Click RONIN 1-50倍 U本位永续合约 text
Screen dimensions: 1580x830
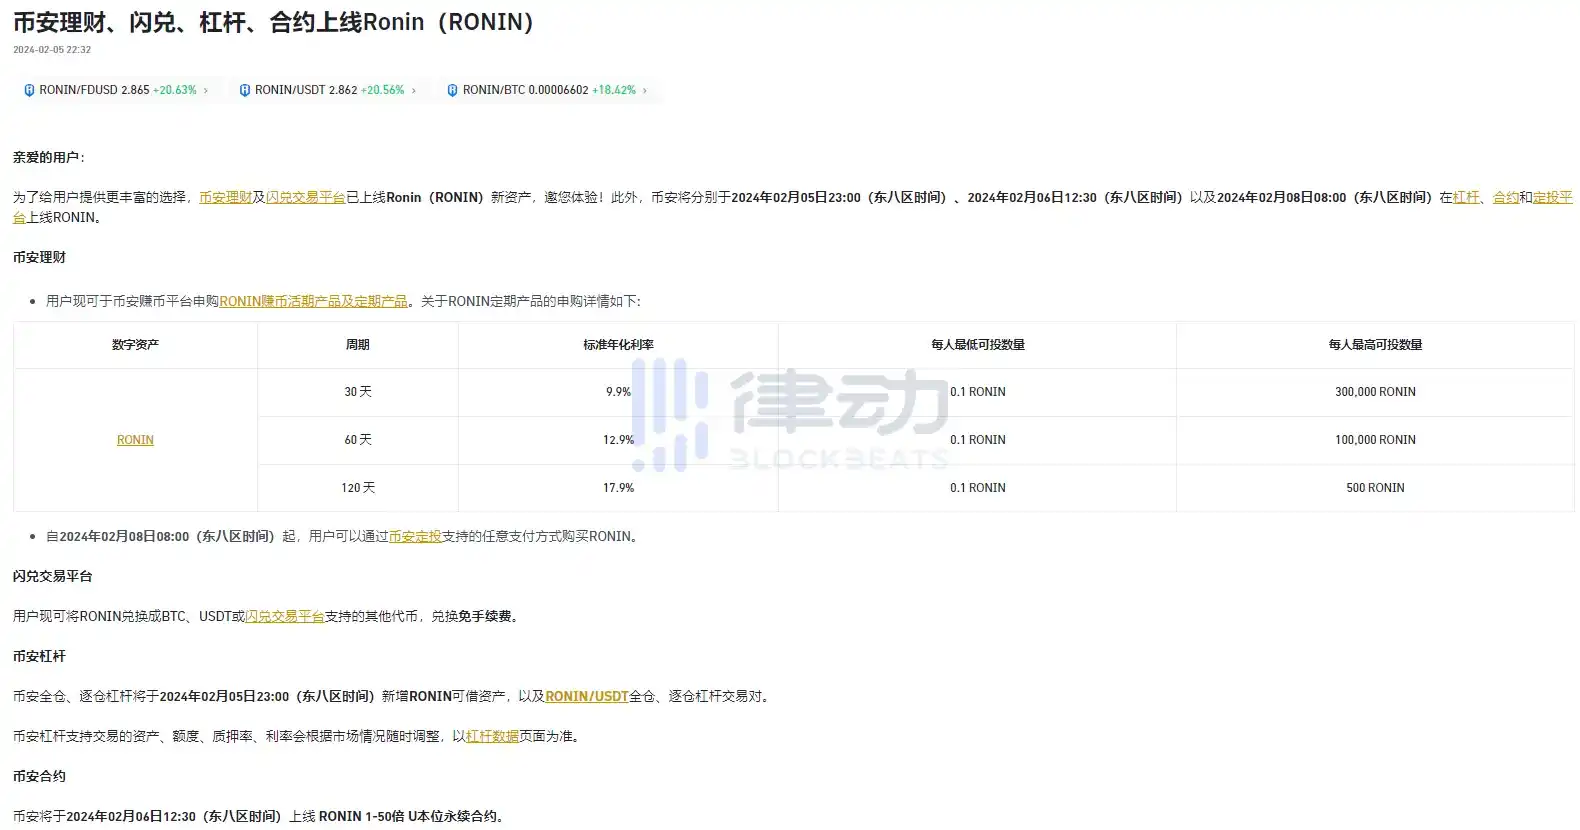click(x=410, y=817)
